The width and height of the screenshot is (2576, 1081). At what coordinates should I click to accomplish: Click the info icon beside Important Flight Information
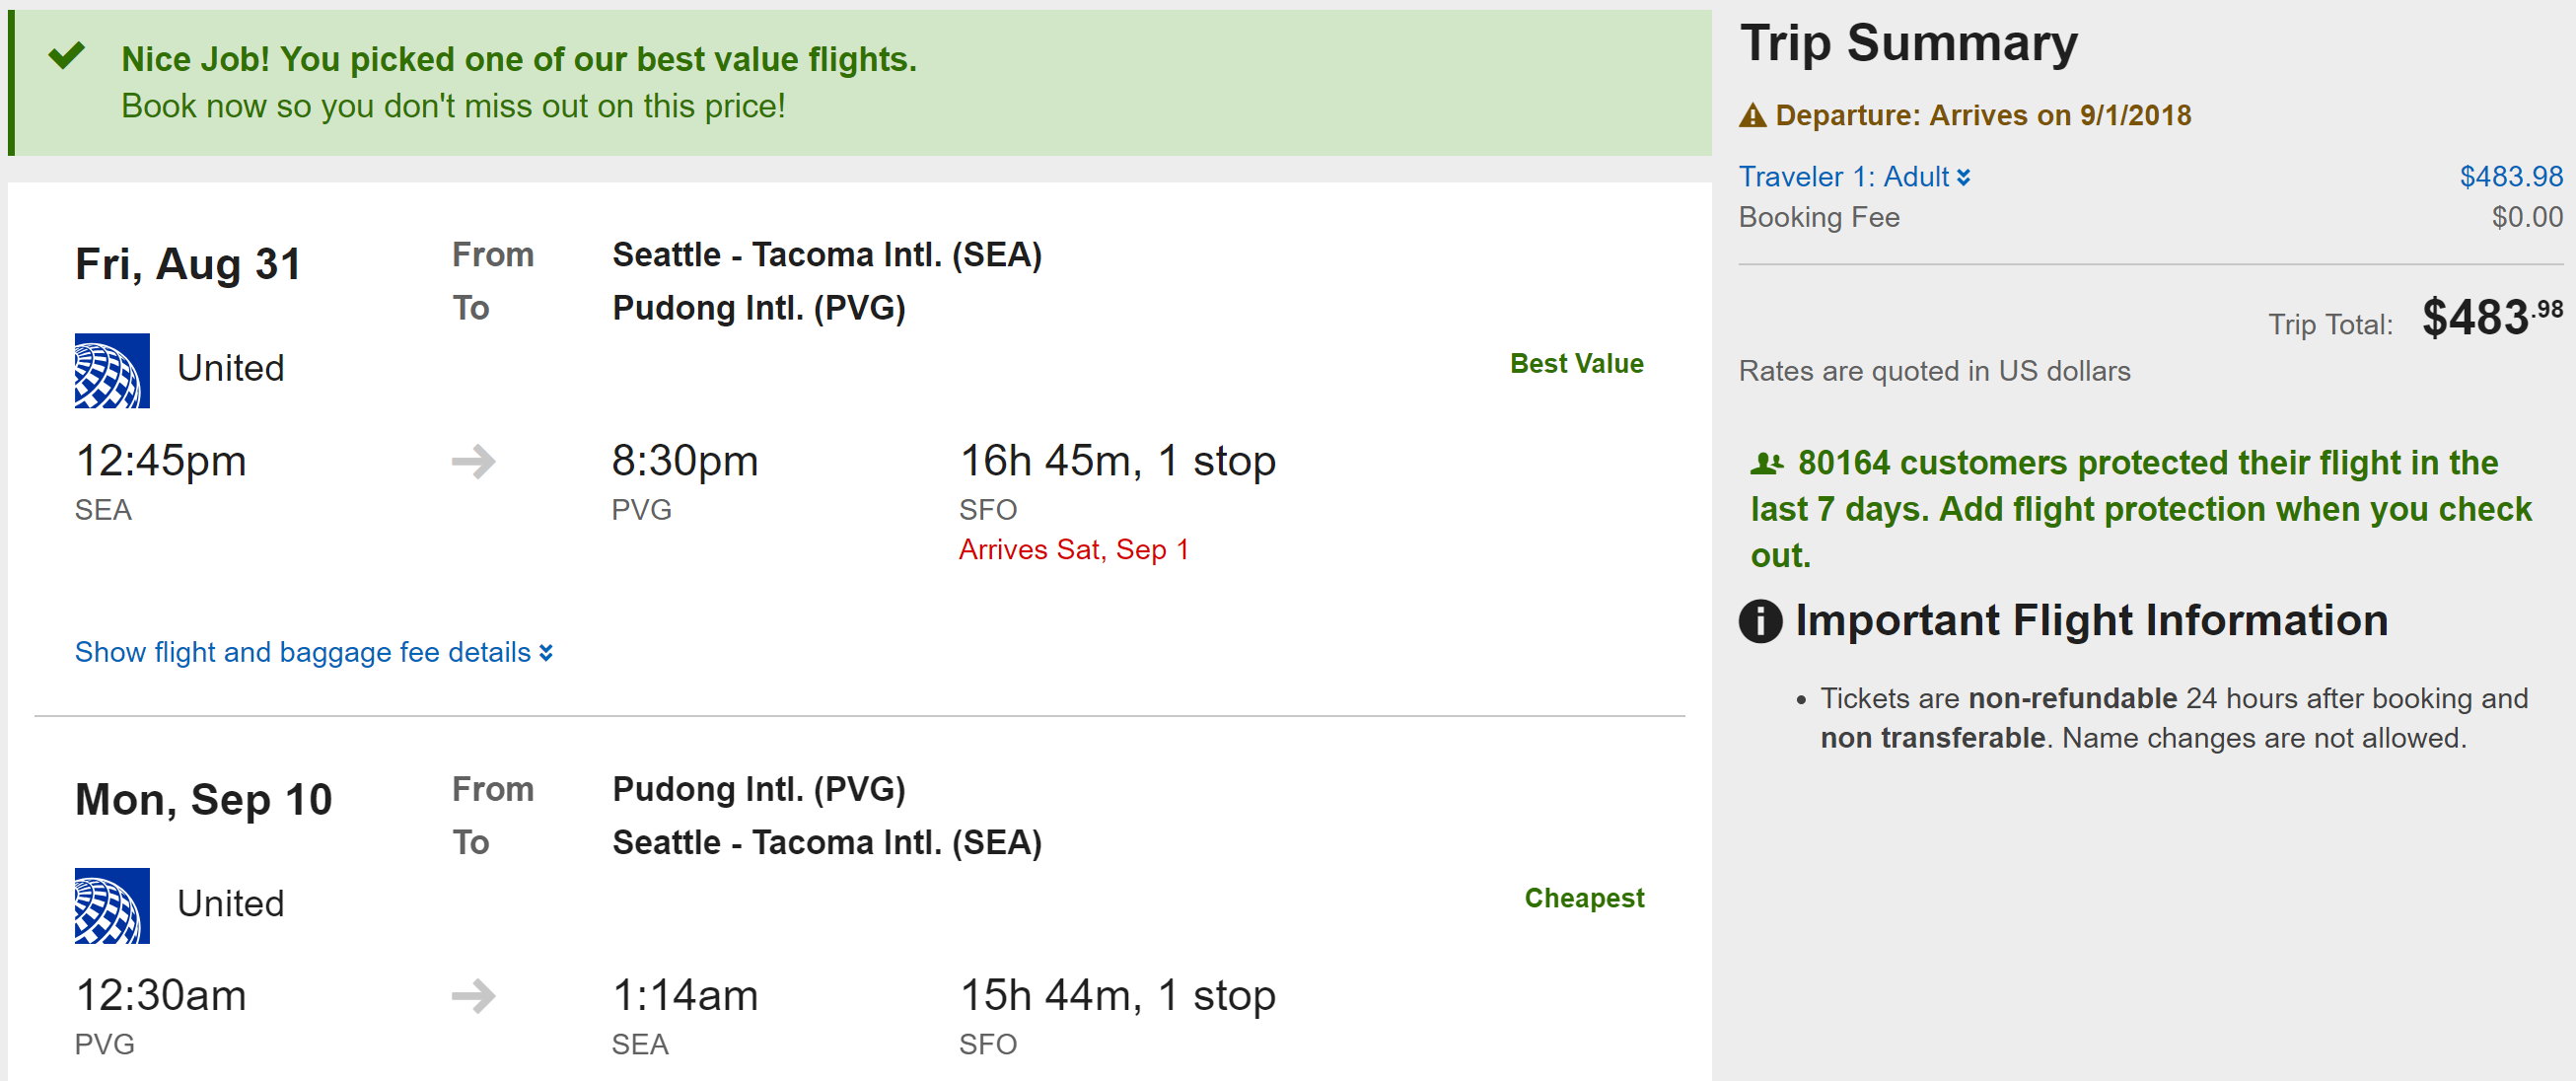tap(1760, 621)
